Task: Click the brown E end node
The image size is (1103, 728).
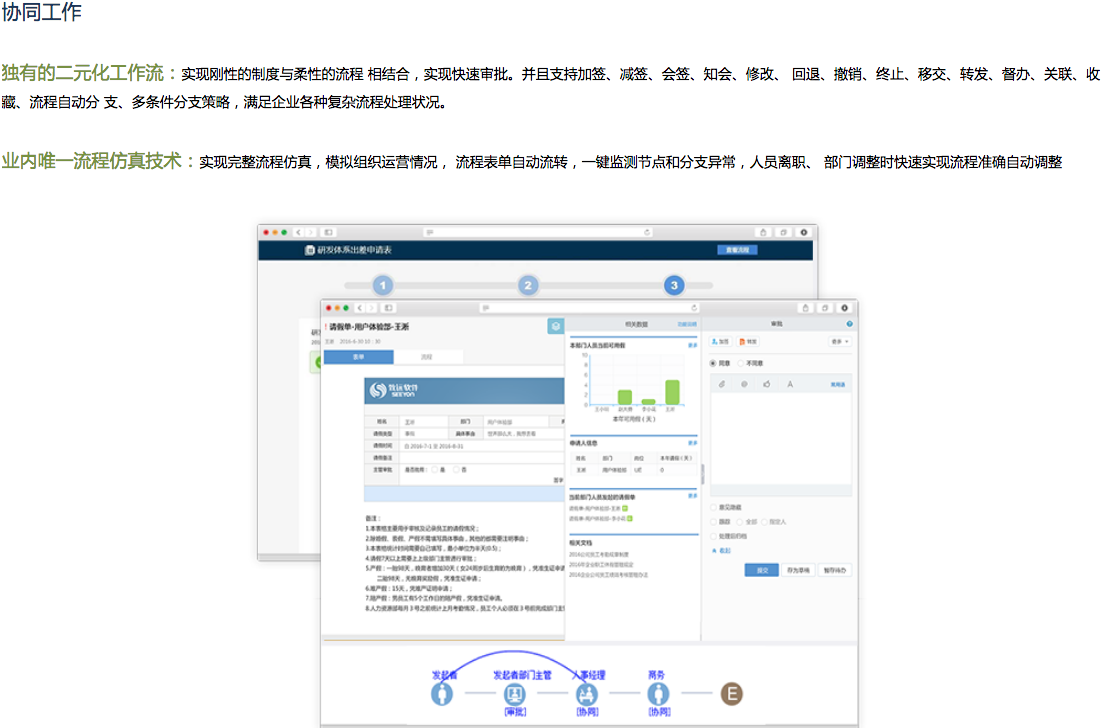Action: point(732,694)
